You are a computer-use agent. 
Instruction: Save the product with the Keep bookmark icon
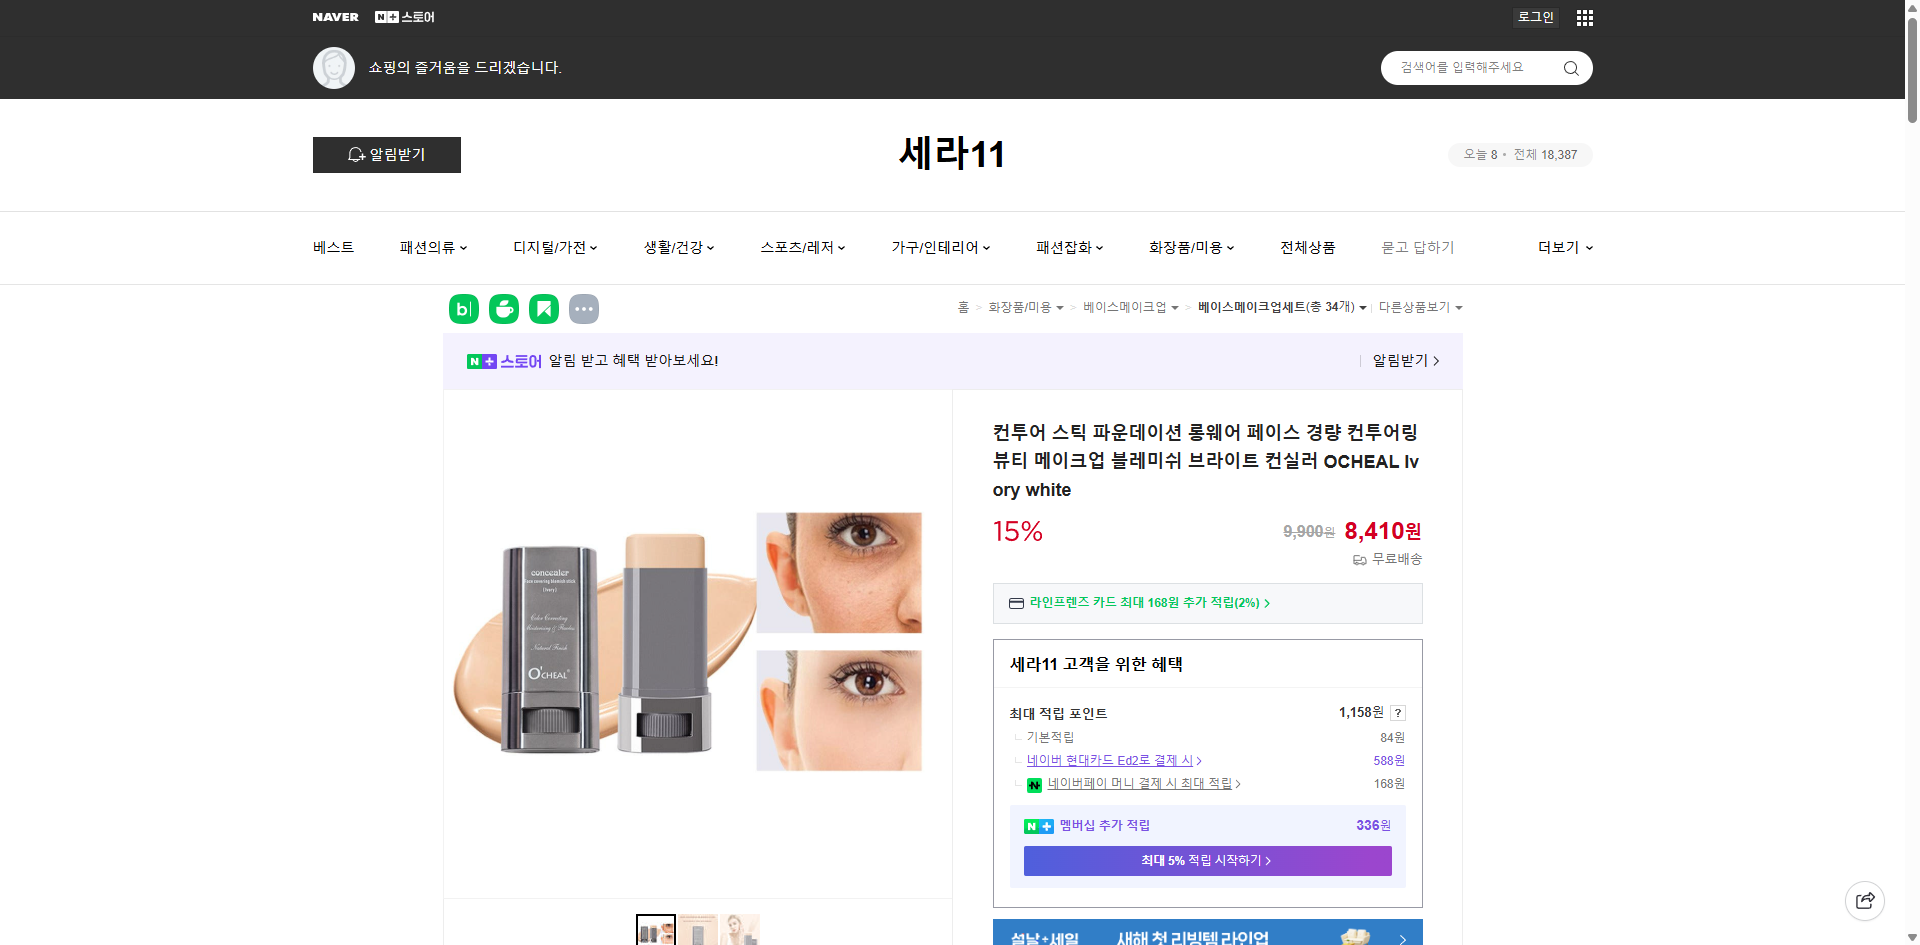543,309
